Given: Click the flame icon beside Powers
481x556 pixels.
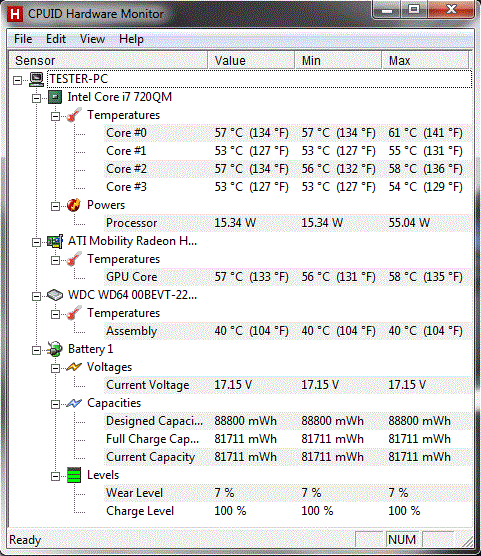Looking at the screenshot, I should 74,205.
